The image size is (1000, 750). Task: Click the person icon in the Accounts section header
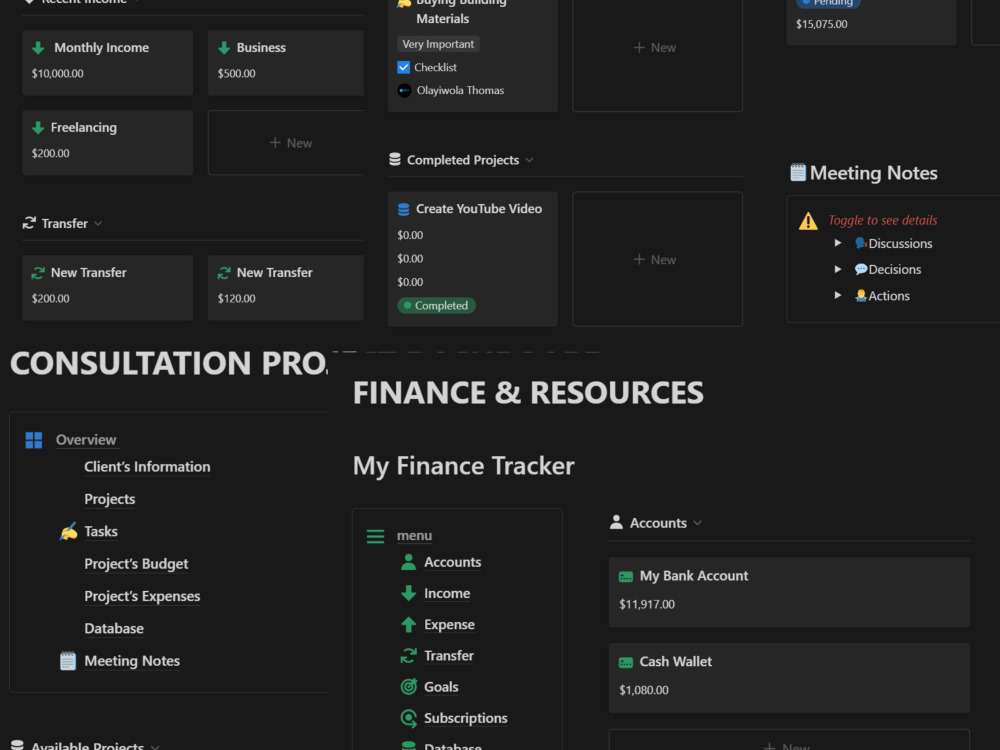(616, 522)
